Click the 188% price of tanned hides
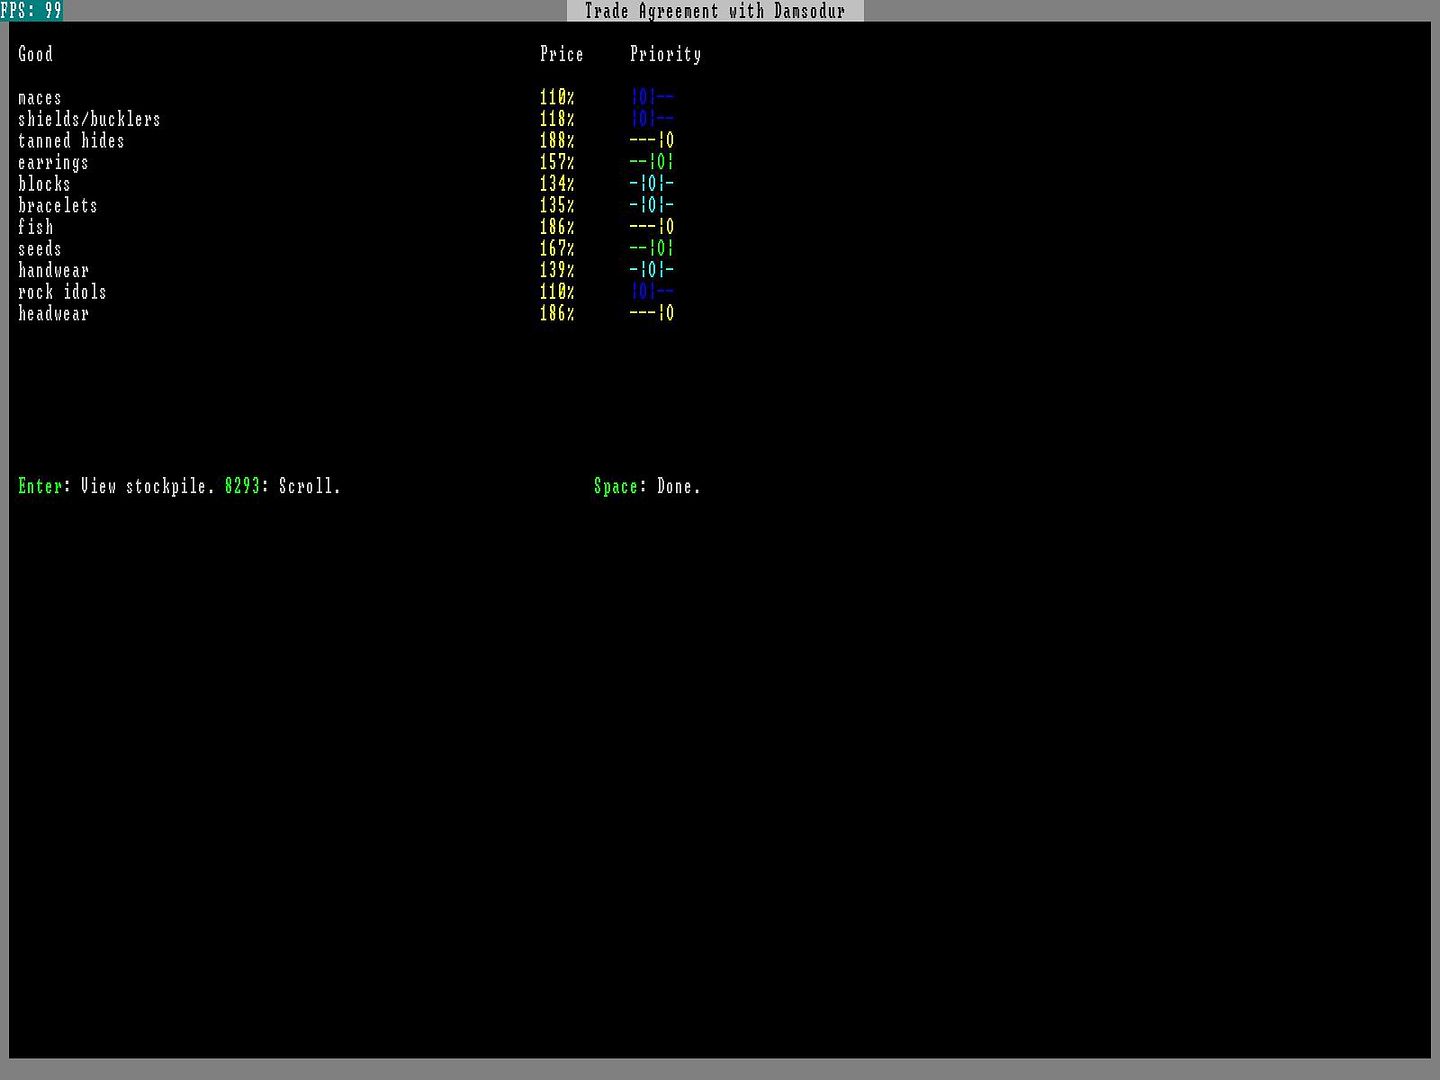The image size is (1440, 1080). [x=557, y=141]
